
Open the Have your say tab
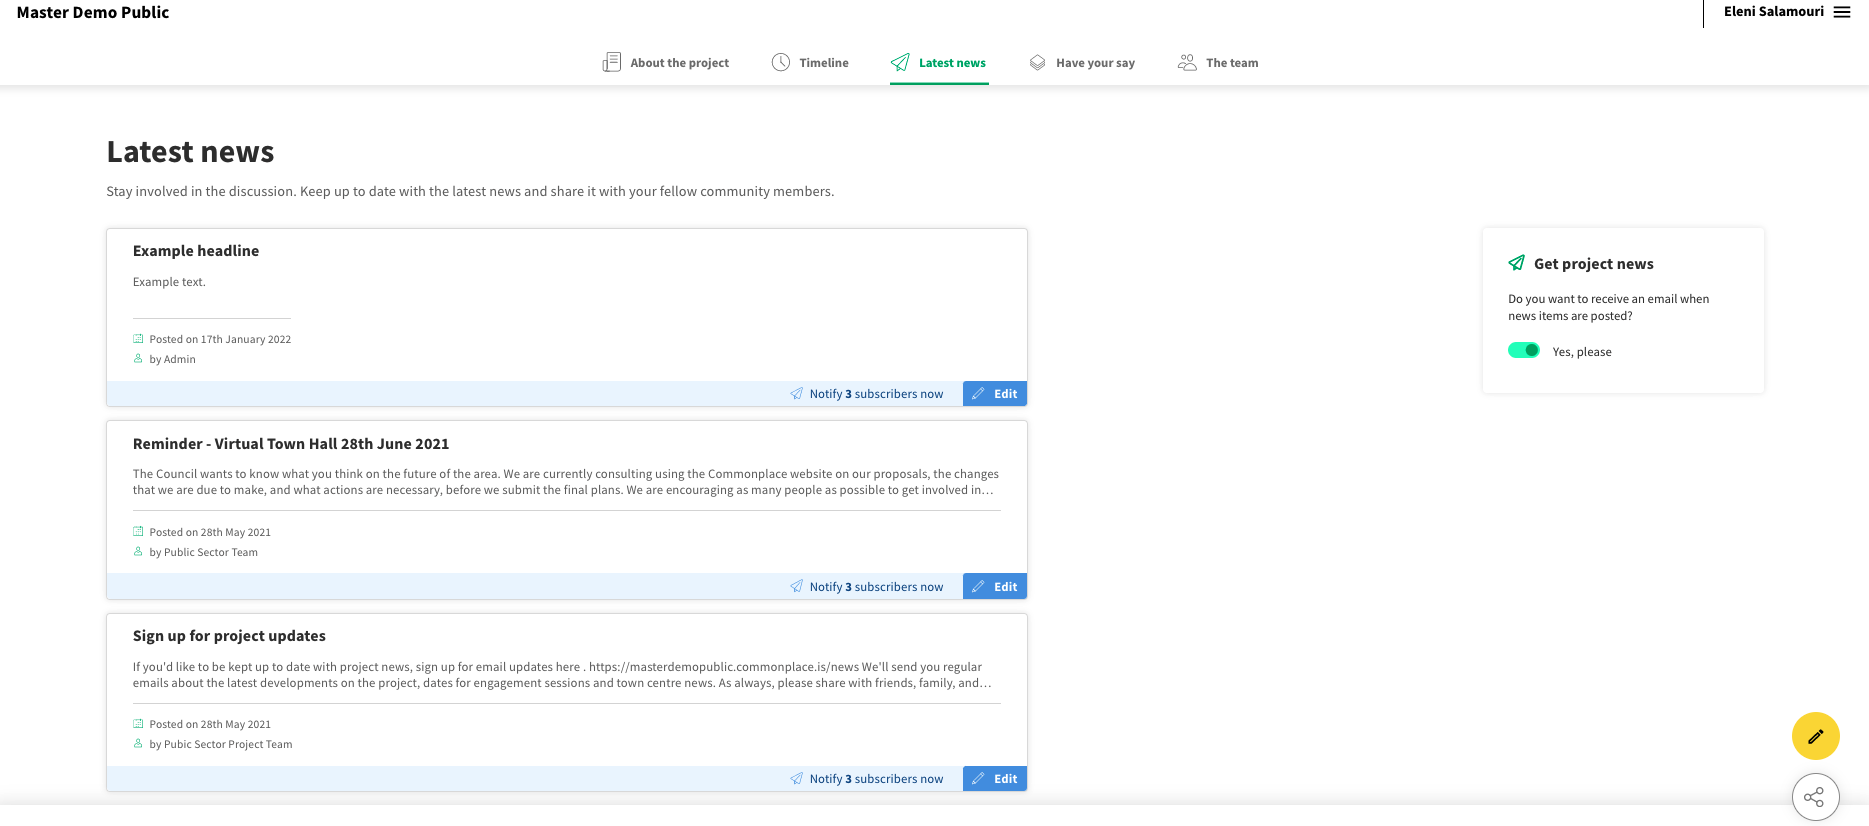[x=1095, y=63]
